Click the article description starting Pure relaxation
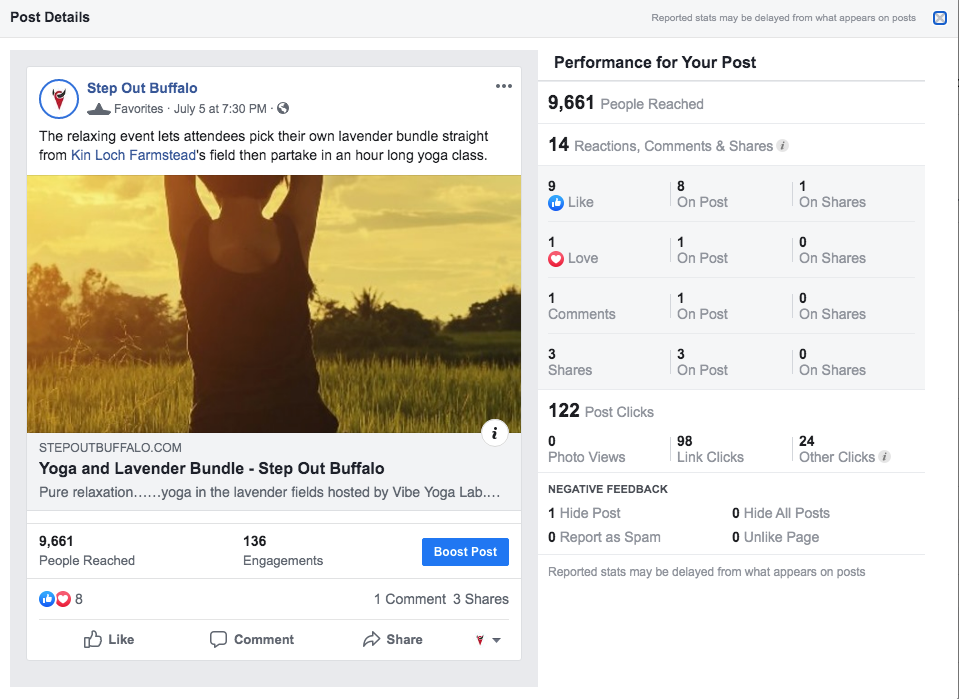The image size is (959, 699). pyautogui.click(x=270, y=493)
